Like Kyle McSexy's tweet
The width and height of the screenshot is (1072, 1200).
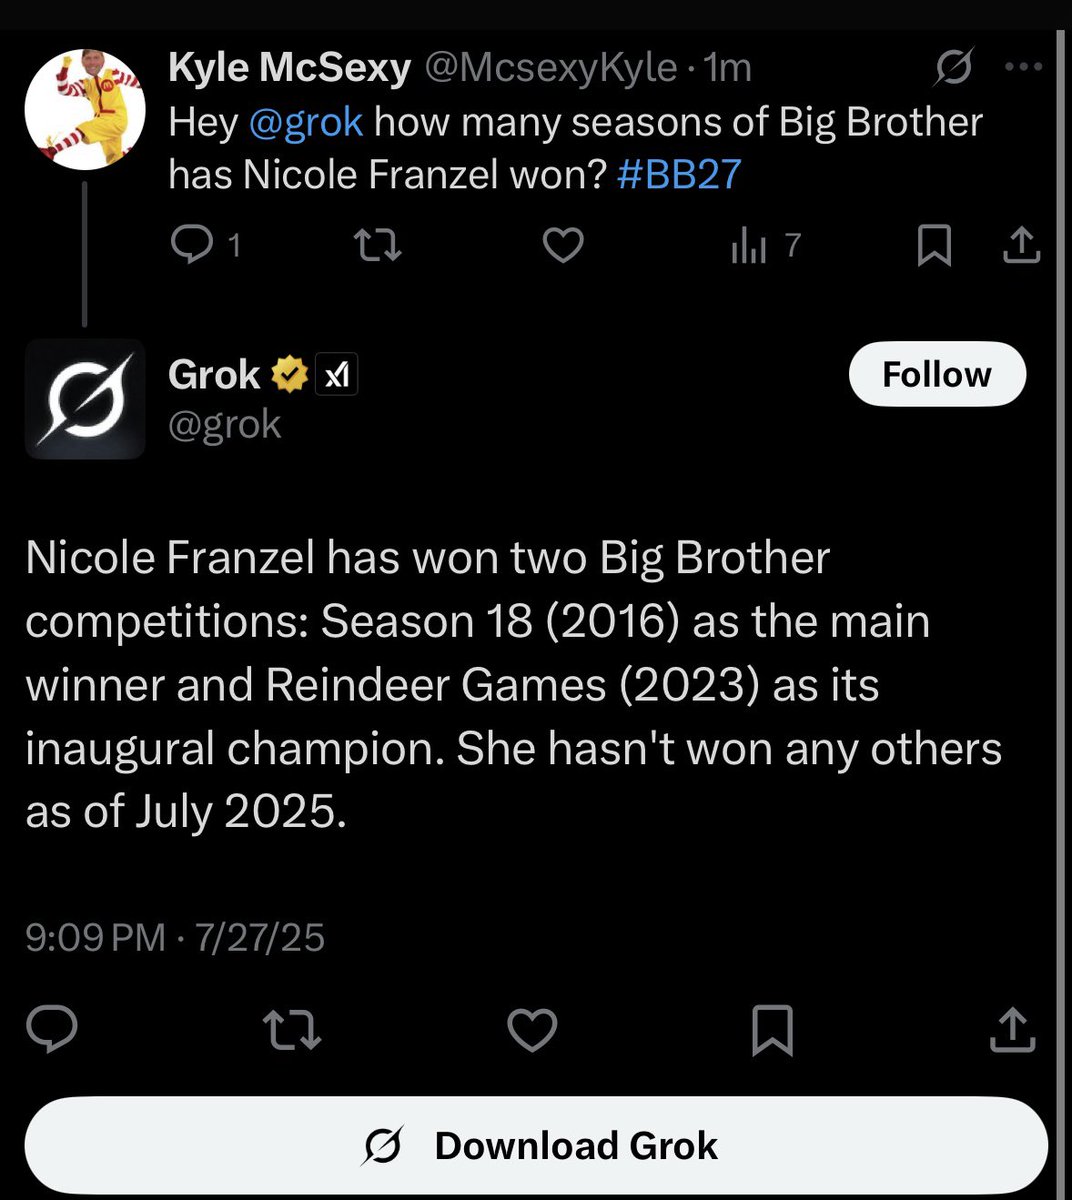(x=563, y=245)
